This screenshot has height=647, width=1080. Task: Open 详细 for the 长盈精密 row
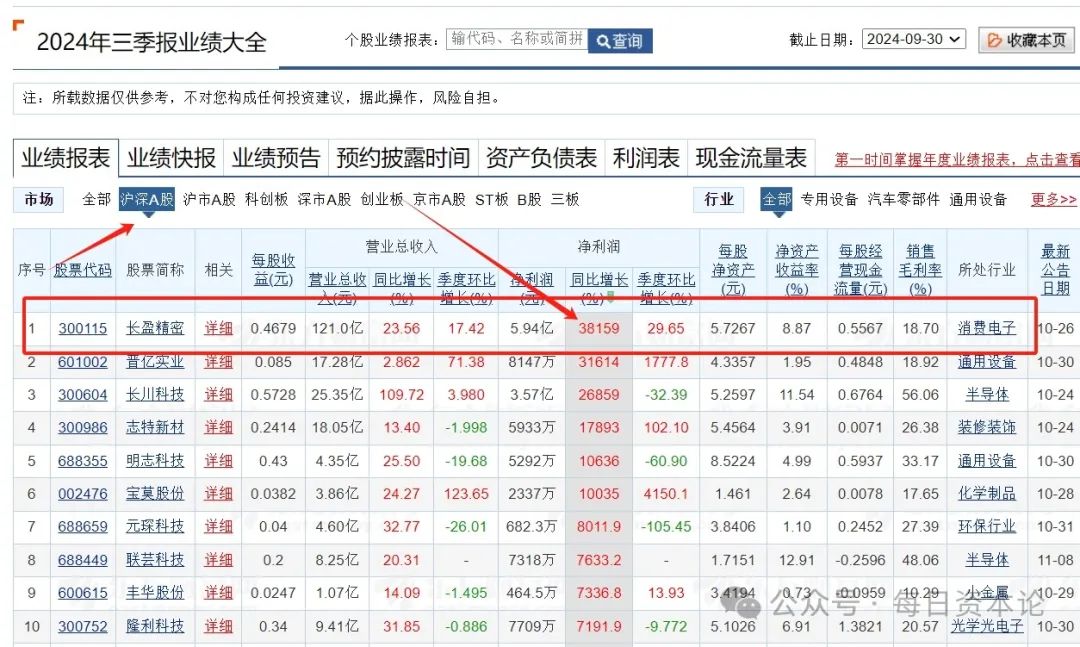click(x=218, y=329)
